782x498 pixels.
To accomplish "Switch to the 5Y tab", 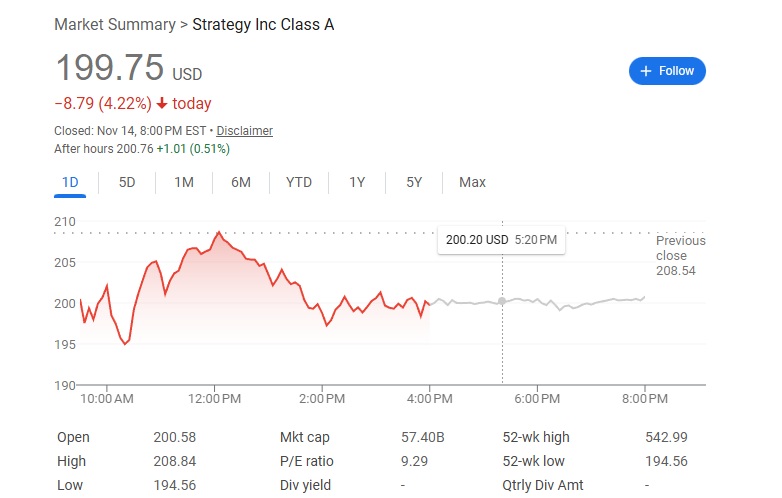I will 414,182.
